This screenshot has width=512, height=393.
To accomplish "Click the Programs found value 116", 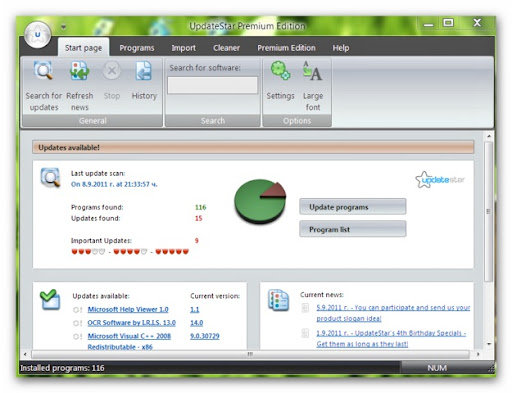I will click(200, 207).
